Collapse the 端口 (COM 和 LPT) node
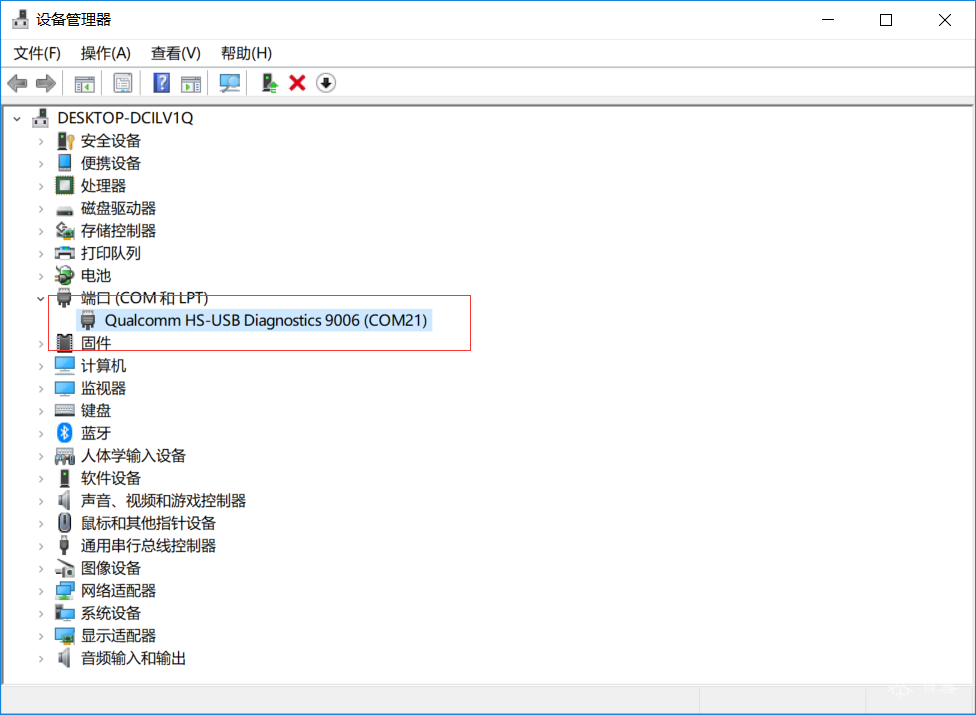The height and width of the screenshot is (715, 976). [x=41, y=299]
